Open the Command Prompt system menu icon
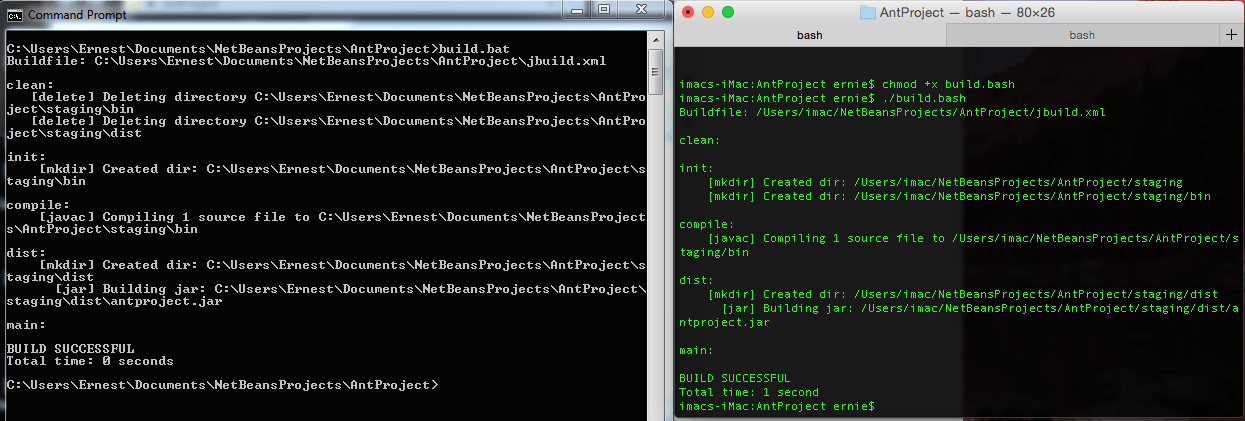1245x421 pixels. [x=14, y=15]
